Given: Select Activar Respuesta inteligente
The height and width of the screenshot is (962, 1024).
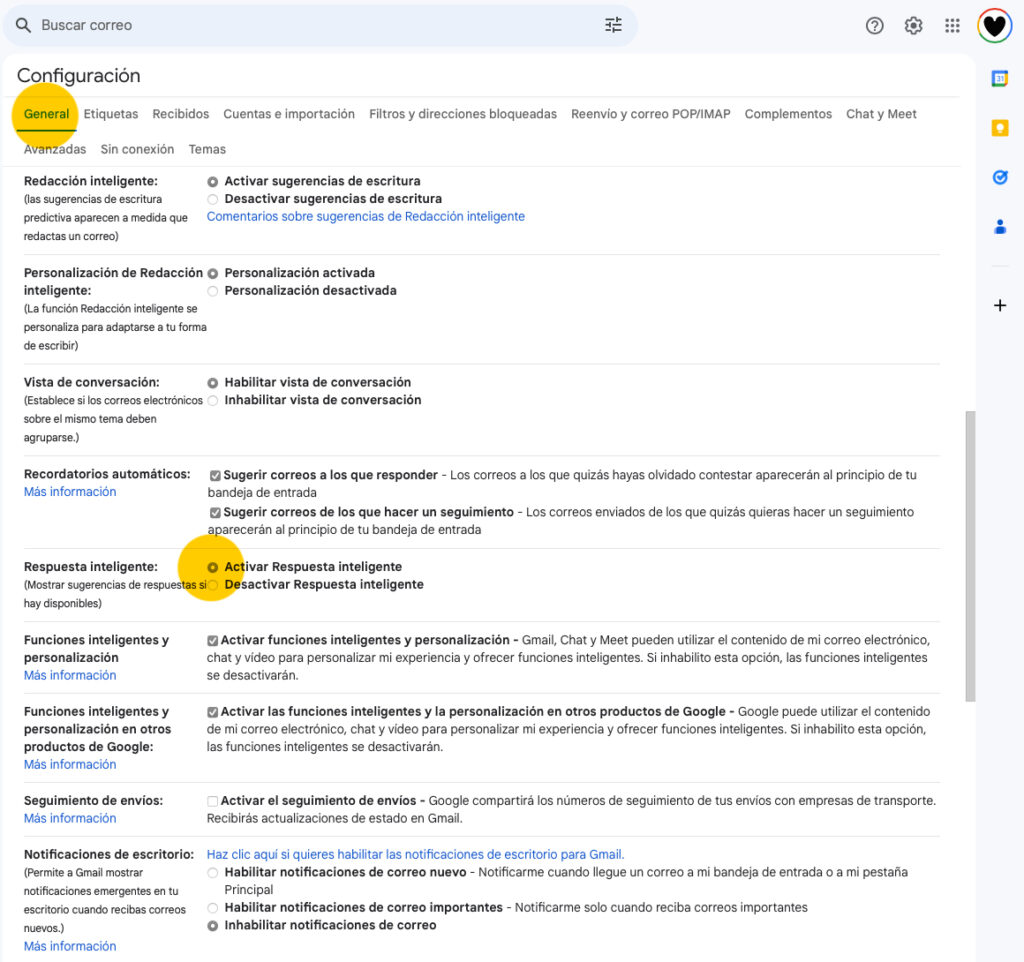Looking at the screenshot, I should (x=212, y=568).
